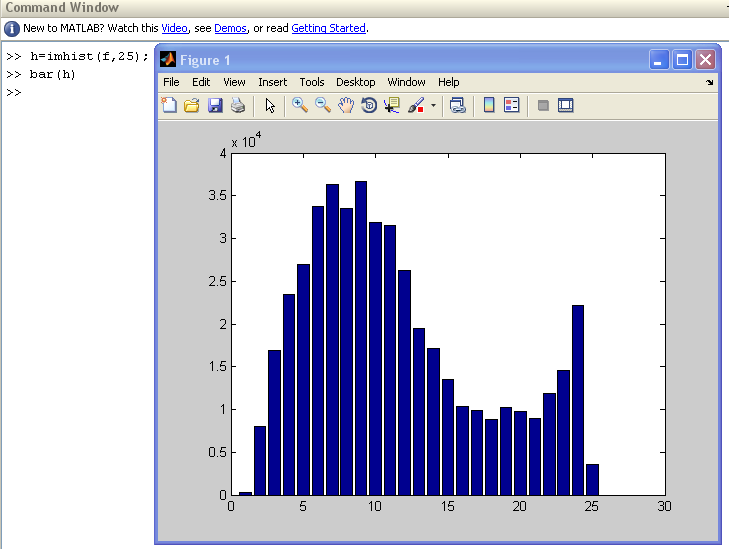The width and height of the screenshot is (729, 549).
Task: Click the Link Plot icon
Action: click(457, 105)
